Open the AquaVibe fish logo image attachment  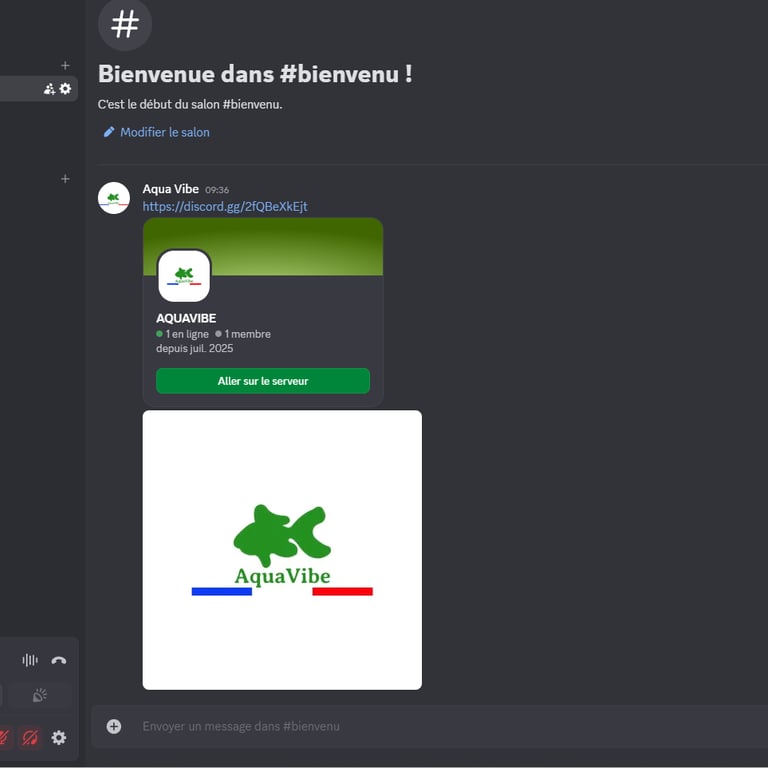click(x=282, y=550)
